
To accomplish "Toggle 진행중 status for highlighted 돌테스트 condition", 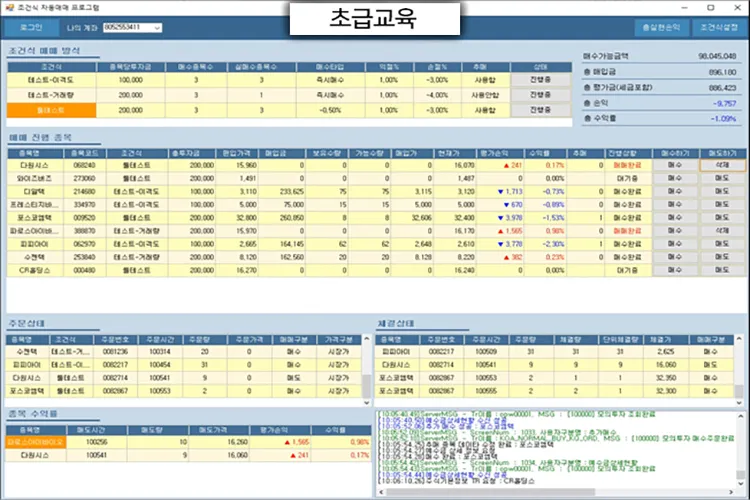I will click(x=542, y=110).
